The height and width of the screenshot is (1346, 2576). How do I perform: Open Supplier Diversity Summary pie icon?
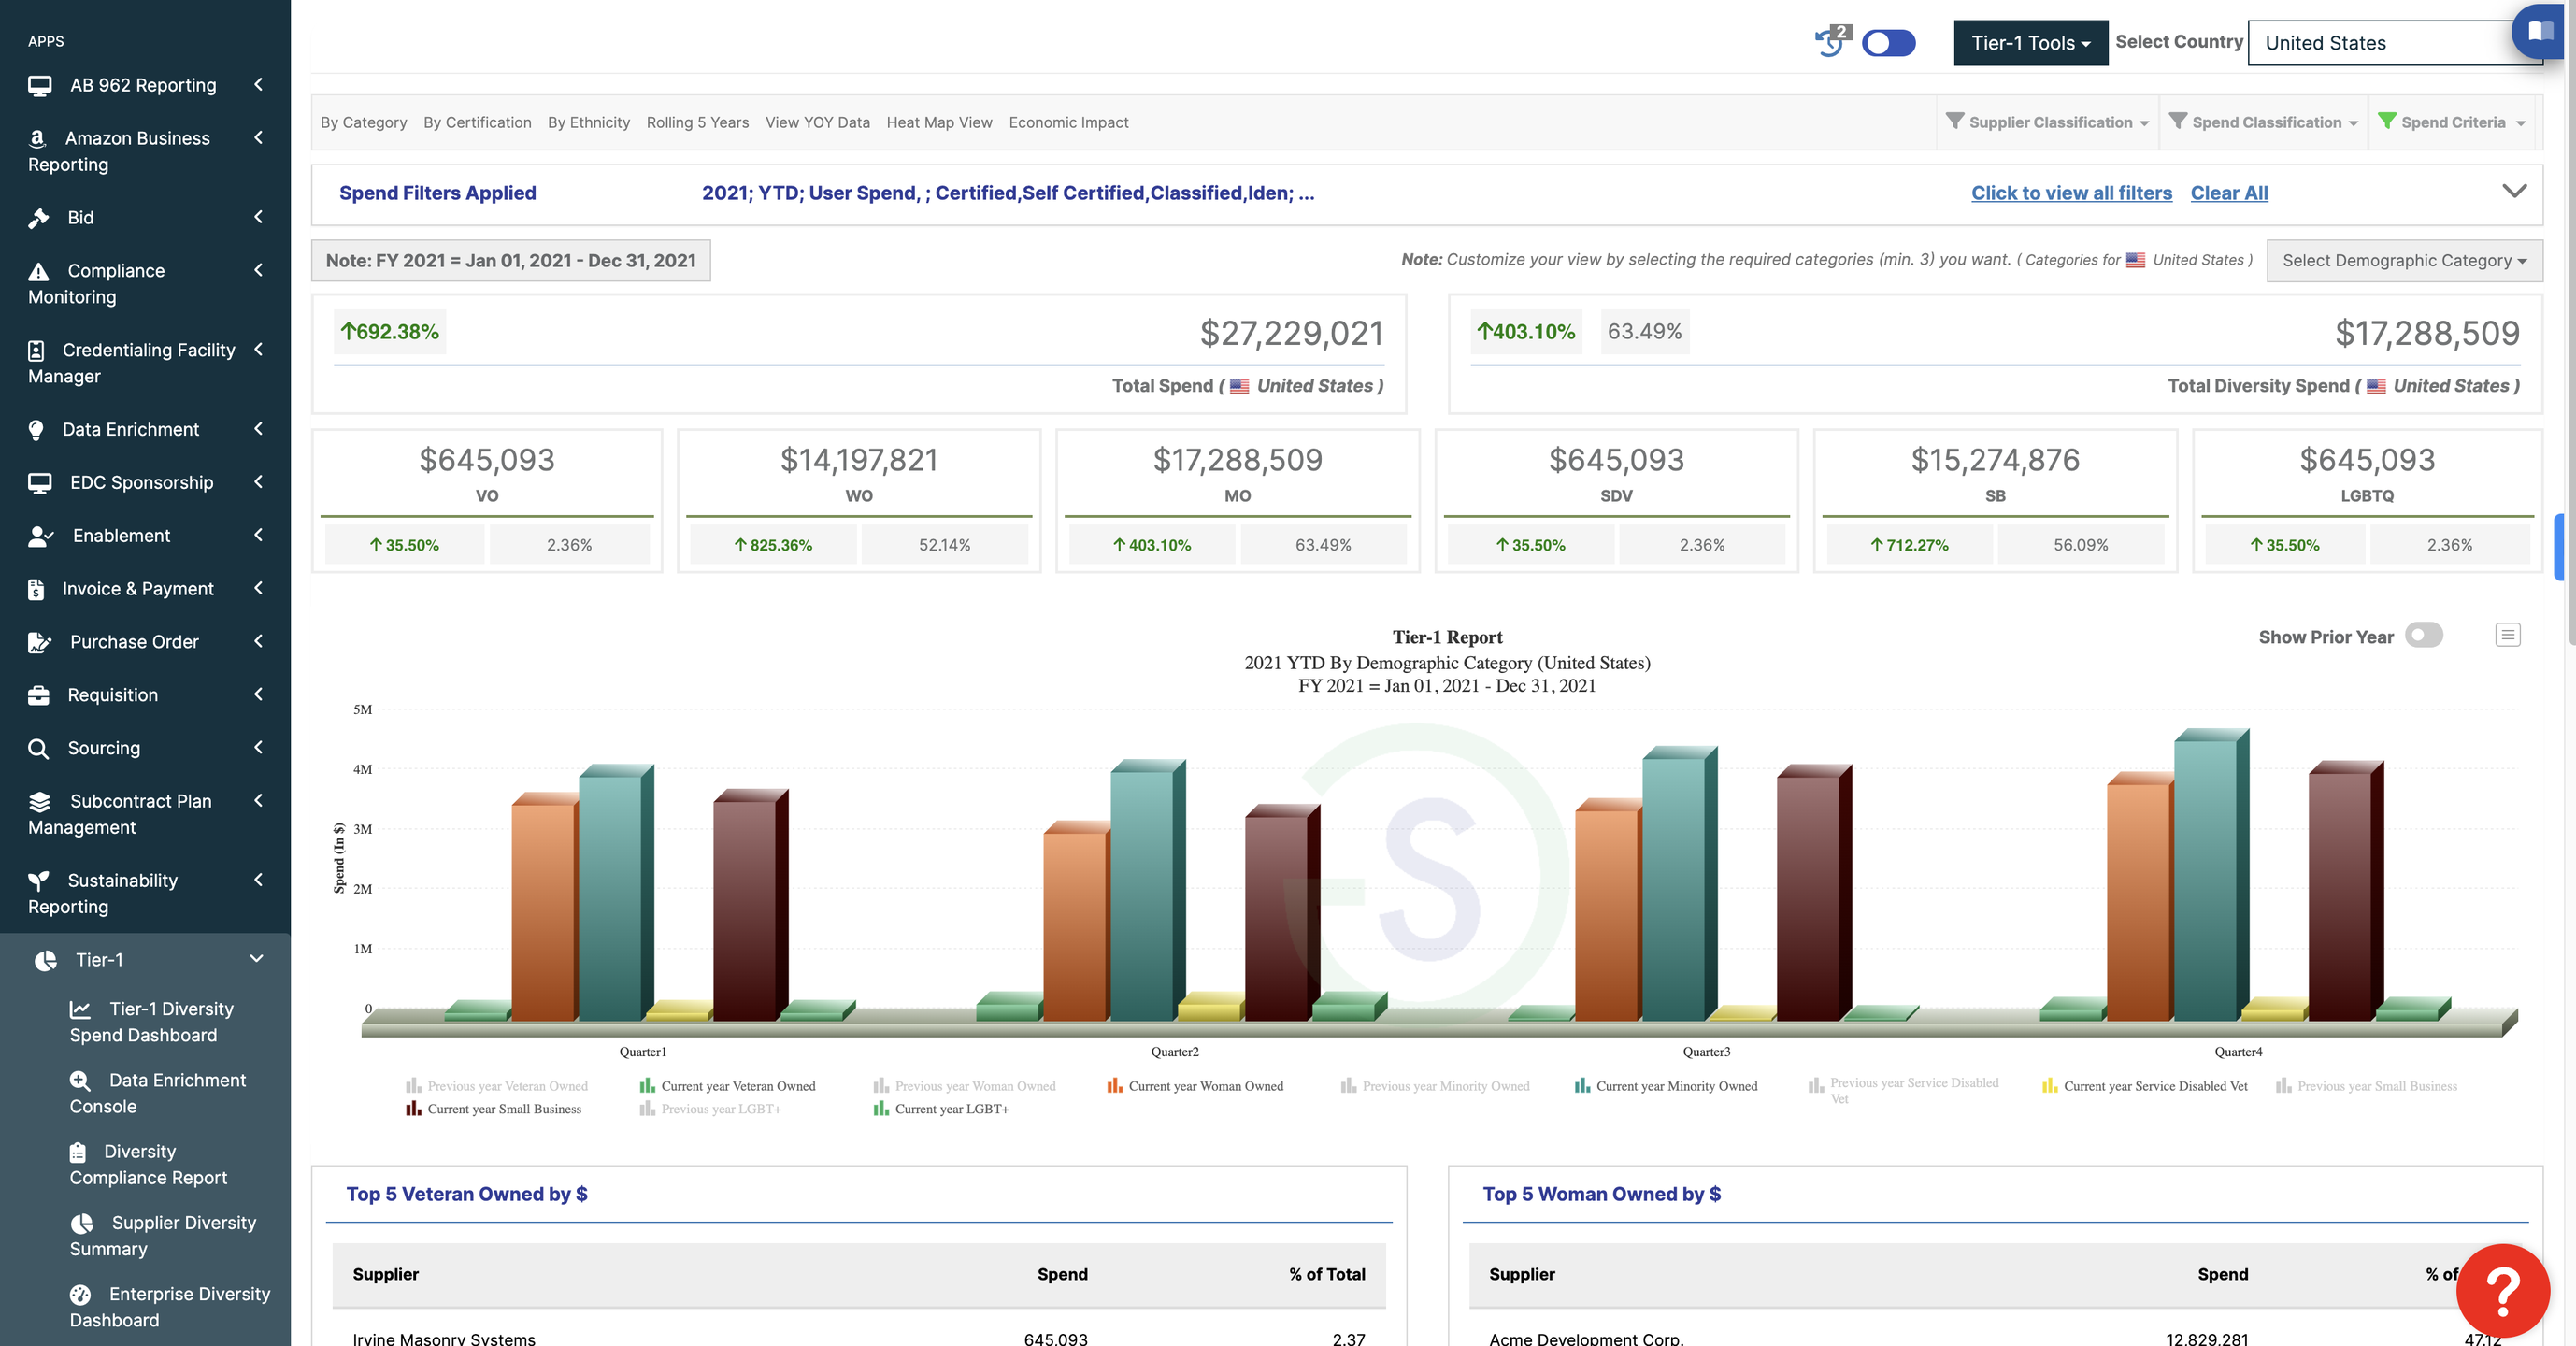pyautogui.click(x=82, y=1223)
